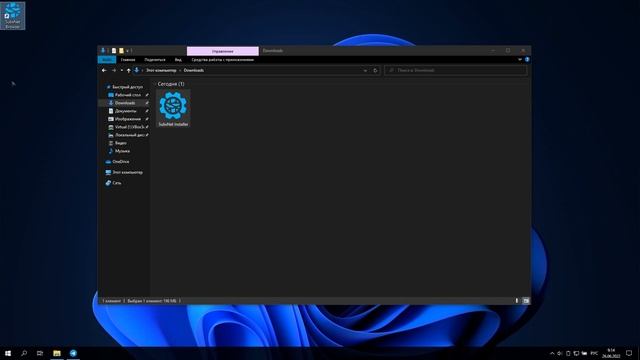The image size is (640, 360).
Task: Go up one folder level
Action: 129,70
